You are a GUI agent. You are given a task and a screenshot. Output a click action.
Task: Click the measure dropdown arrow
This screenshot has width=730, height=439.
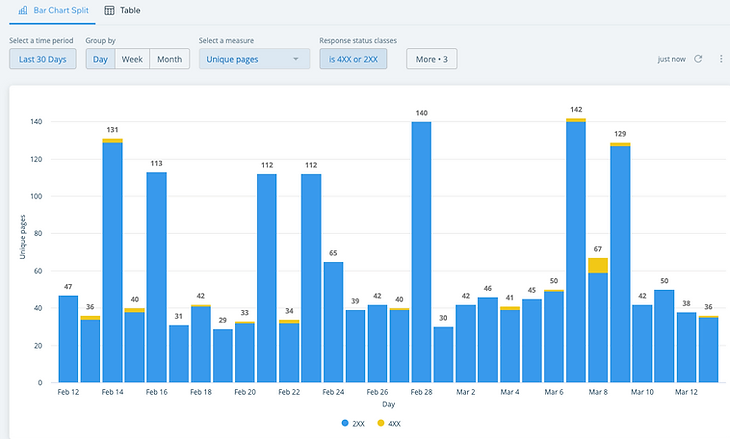pos(296,59)
